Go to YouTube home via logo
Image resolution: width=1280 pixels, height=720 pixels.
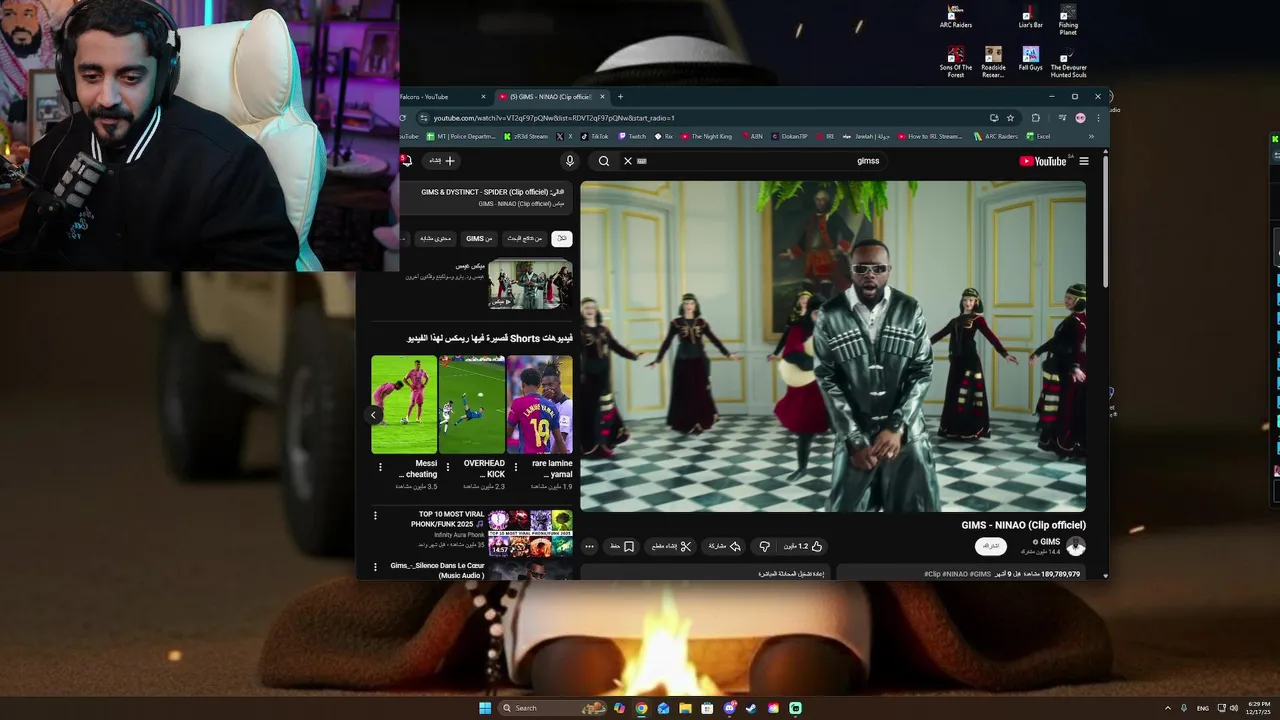pos(1042,161)
